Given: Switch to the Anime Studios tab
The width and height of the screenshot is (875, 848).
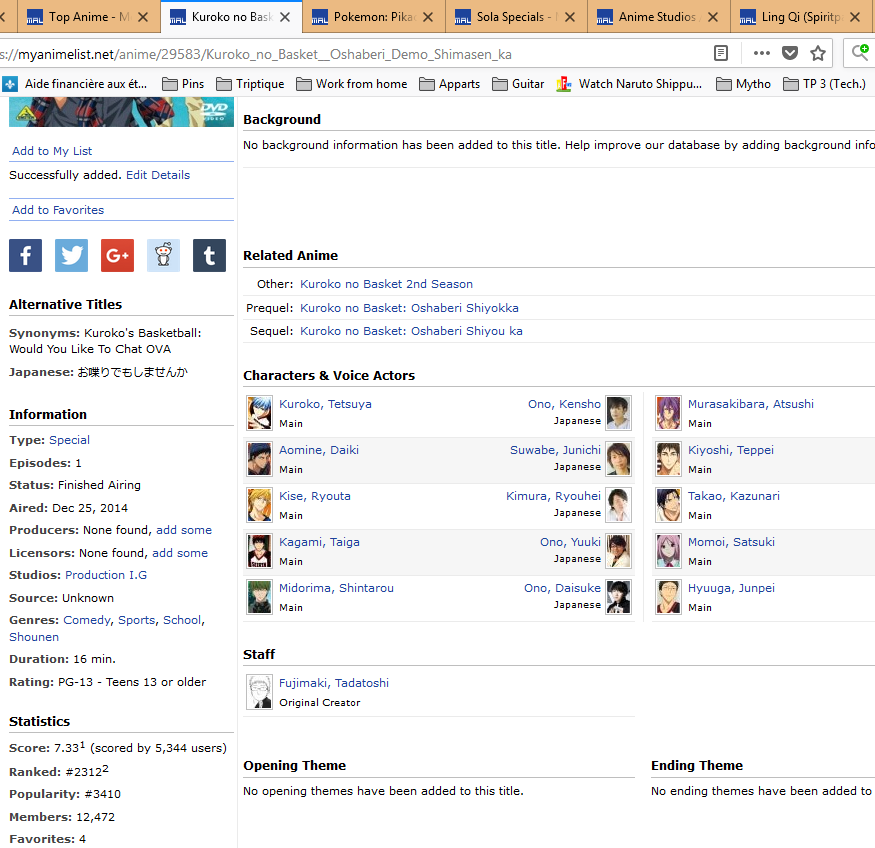Looking at the screenshot, I should click(x=657, y=17).
